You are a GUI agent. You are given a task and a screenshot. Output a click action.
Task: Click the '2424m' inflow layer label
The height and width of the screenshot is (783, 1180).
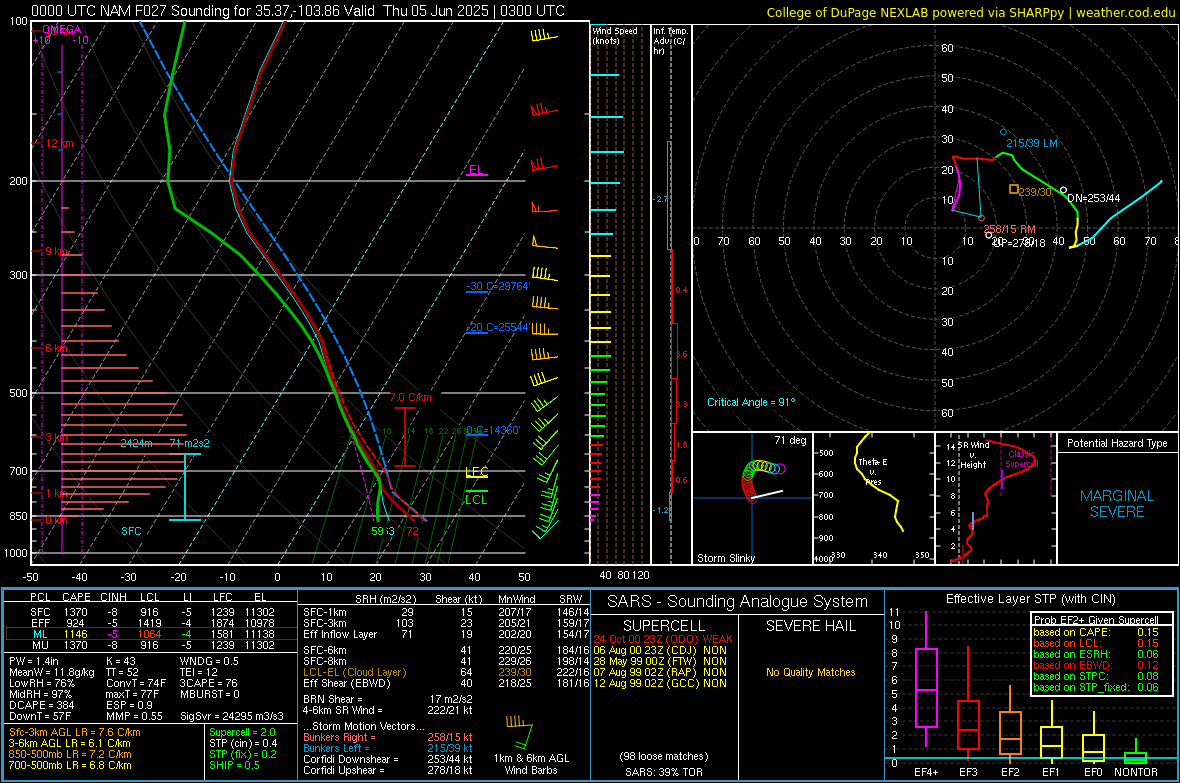point(136,443)
